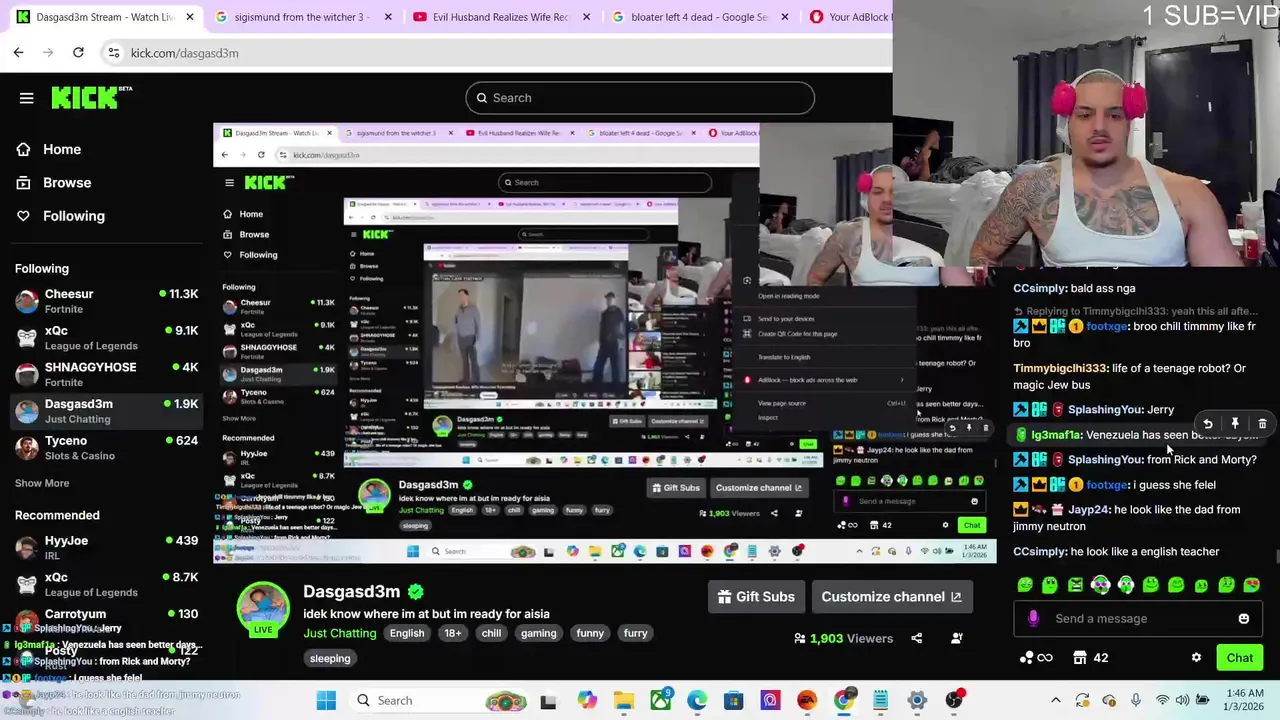Click the Dasgasd3m LIVE avatar
The width and height of the screenshot is (1280, 720).
(263, 609)
